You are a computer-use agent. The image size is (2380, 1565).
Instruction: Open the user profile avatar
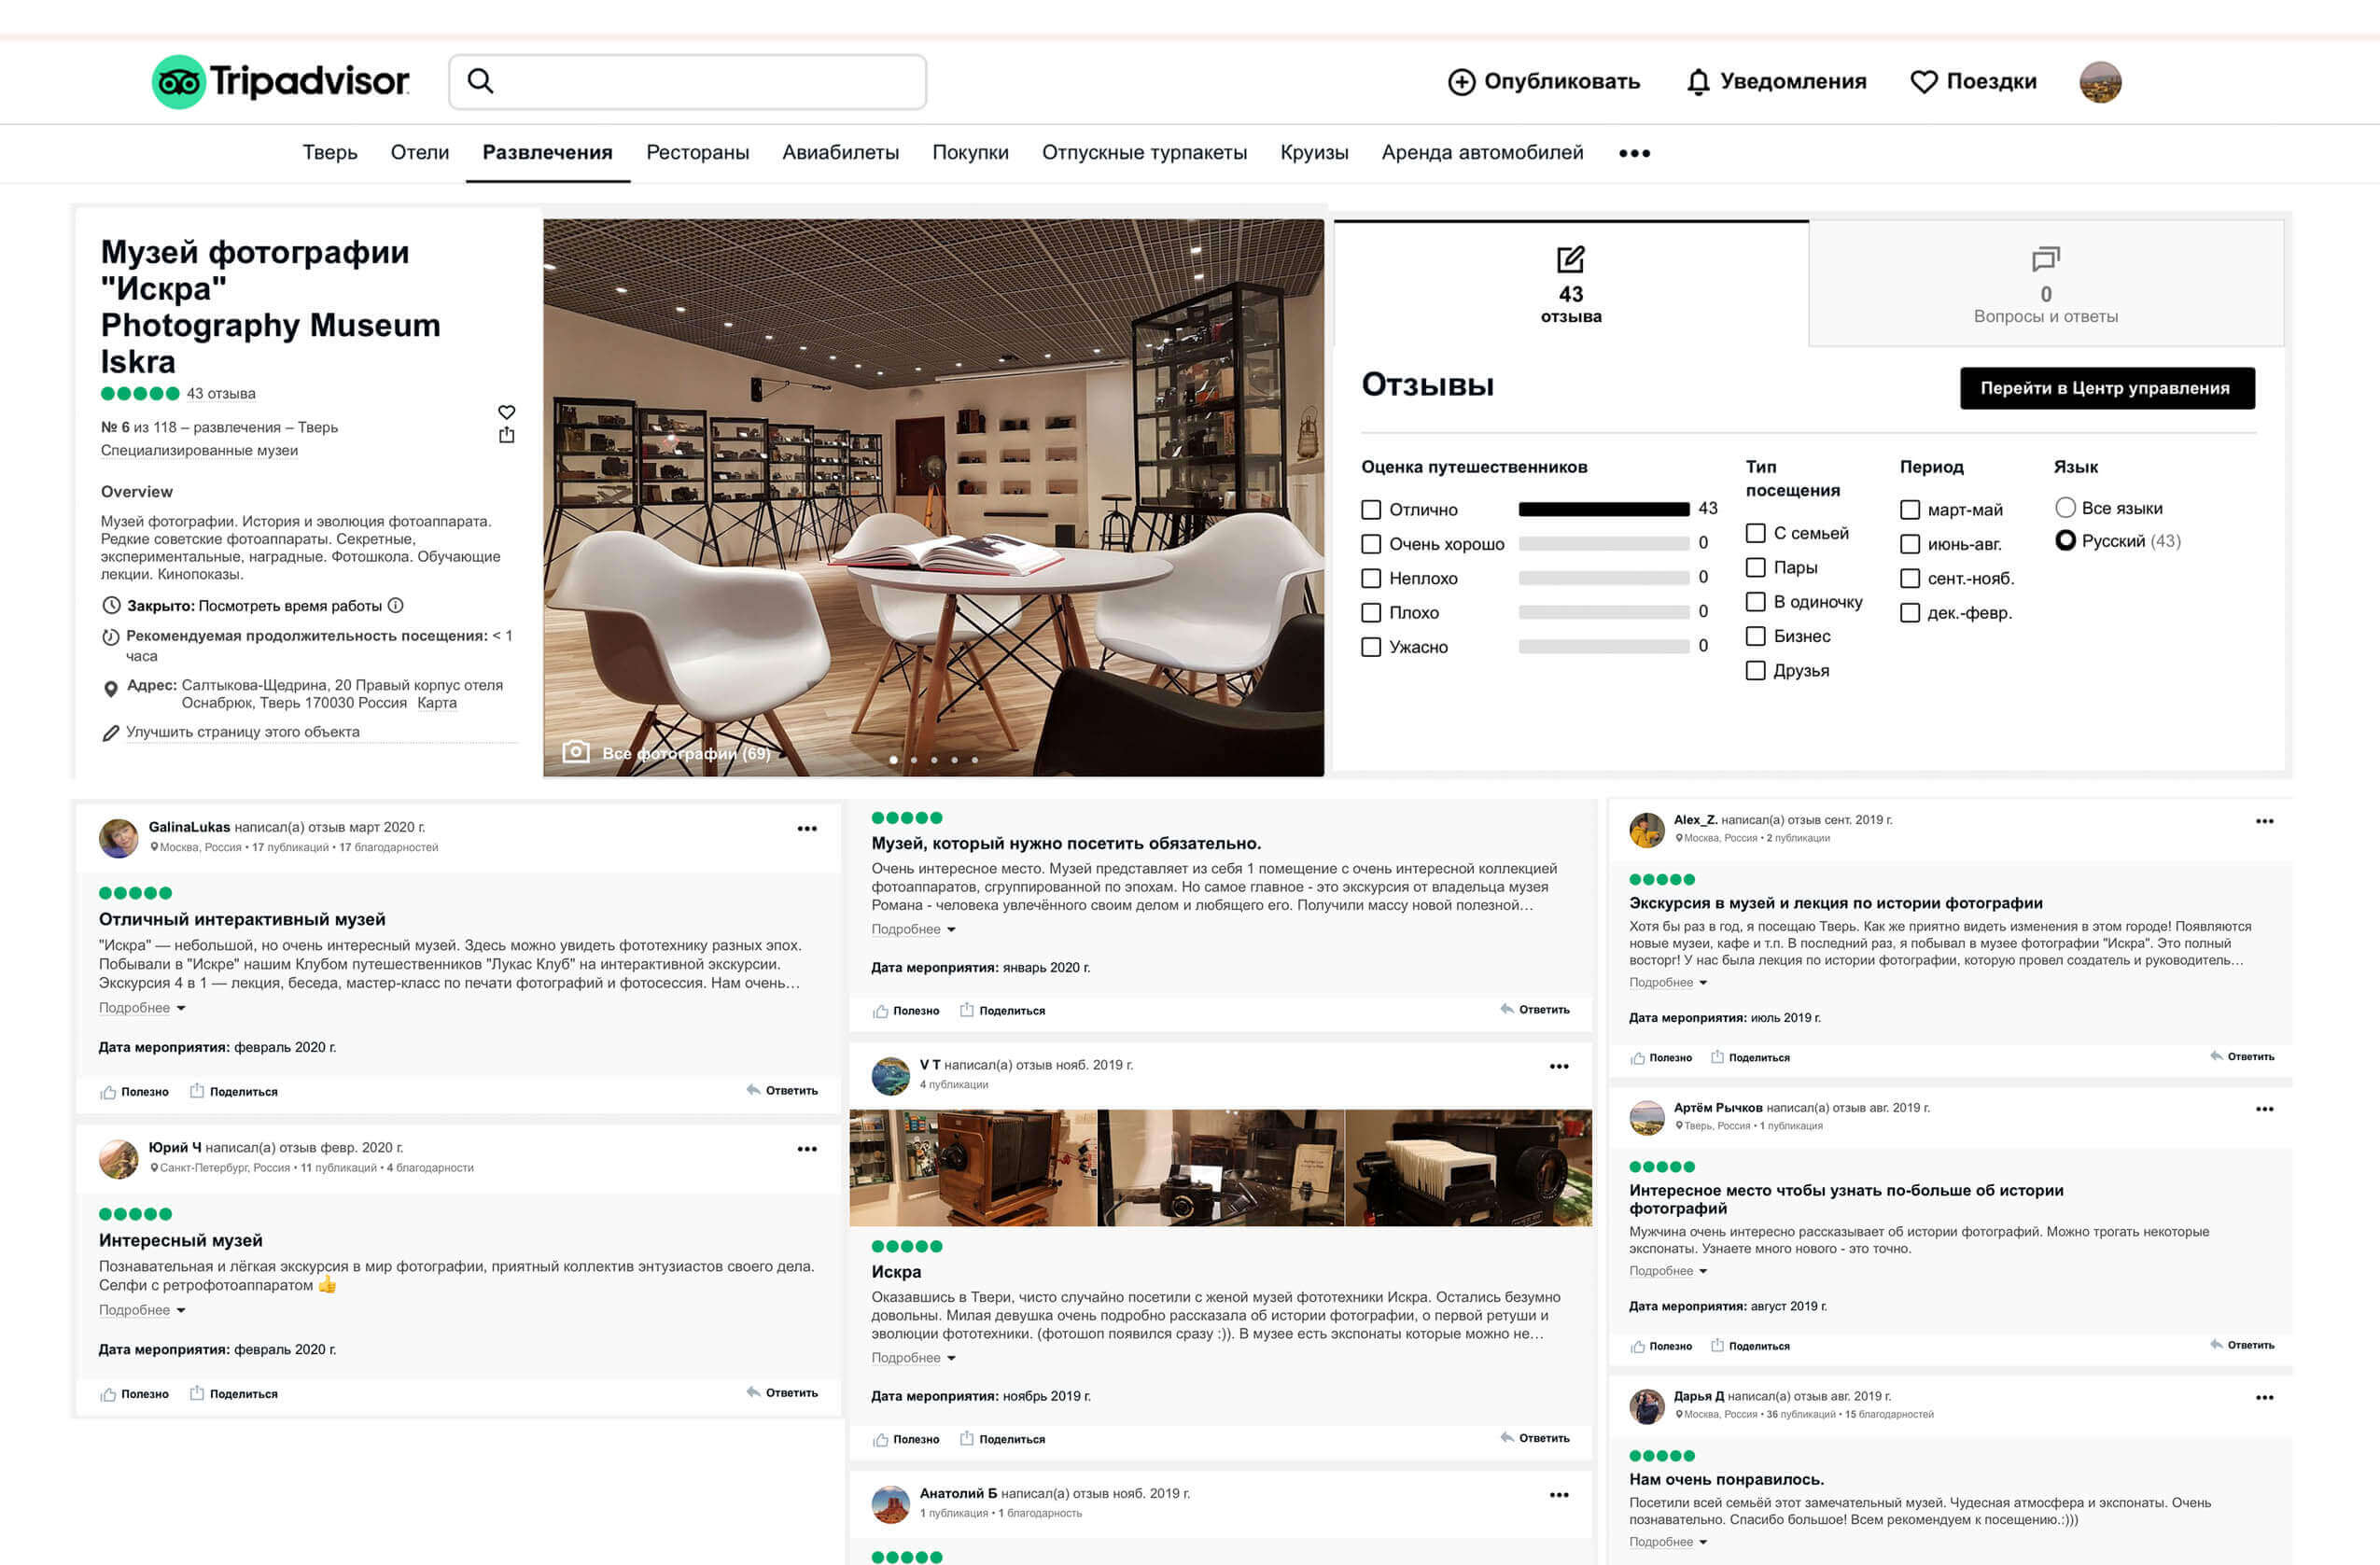tap(2100, 82)
